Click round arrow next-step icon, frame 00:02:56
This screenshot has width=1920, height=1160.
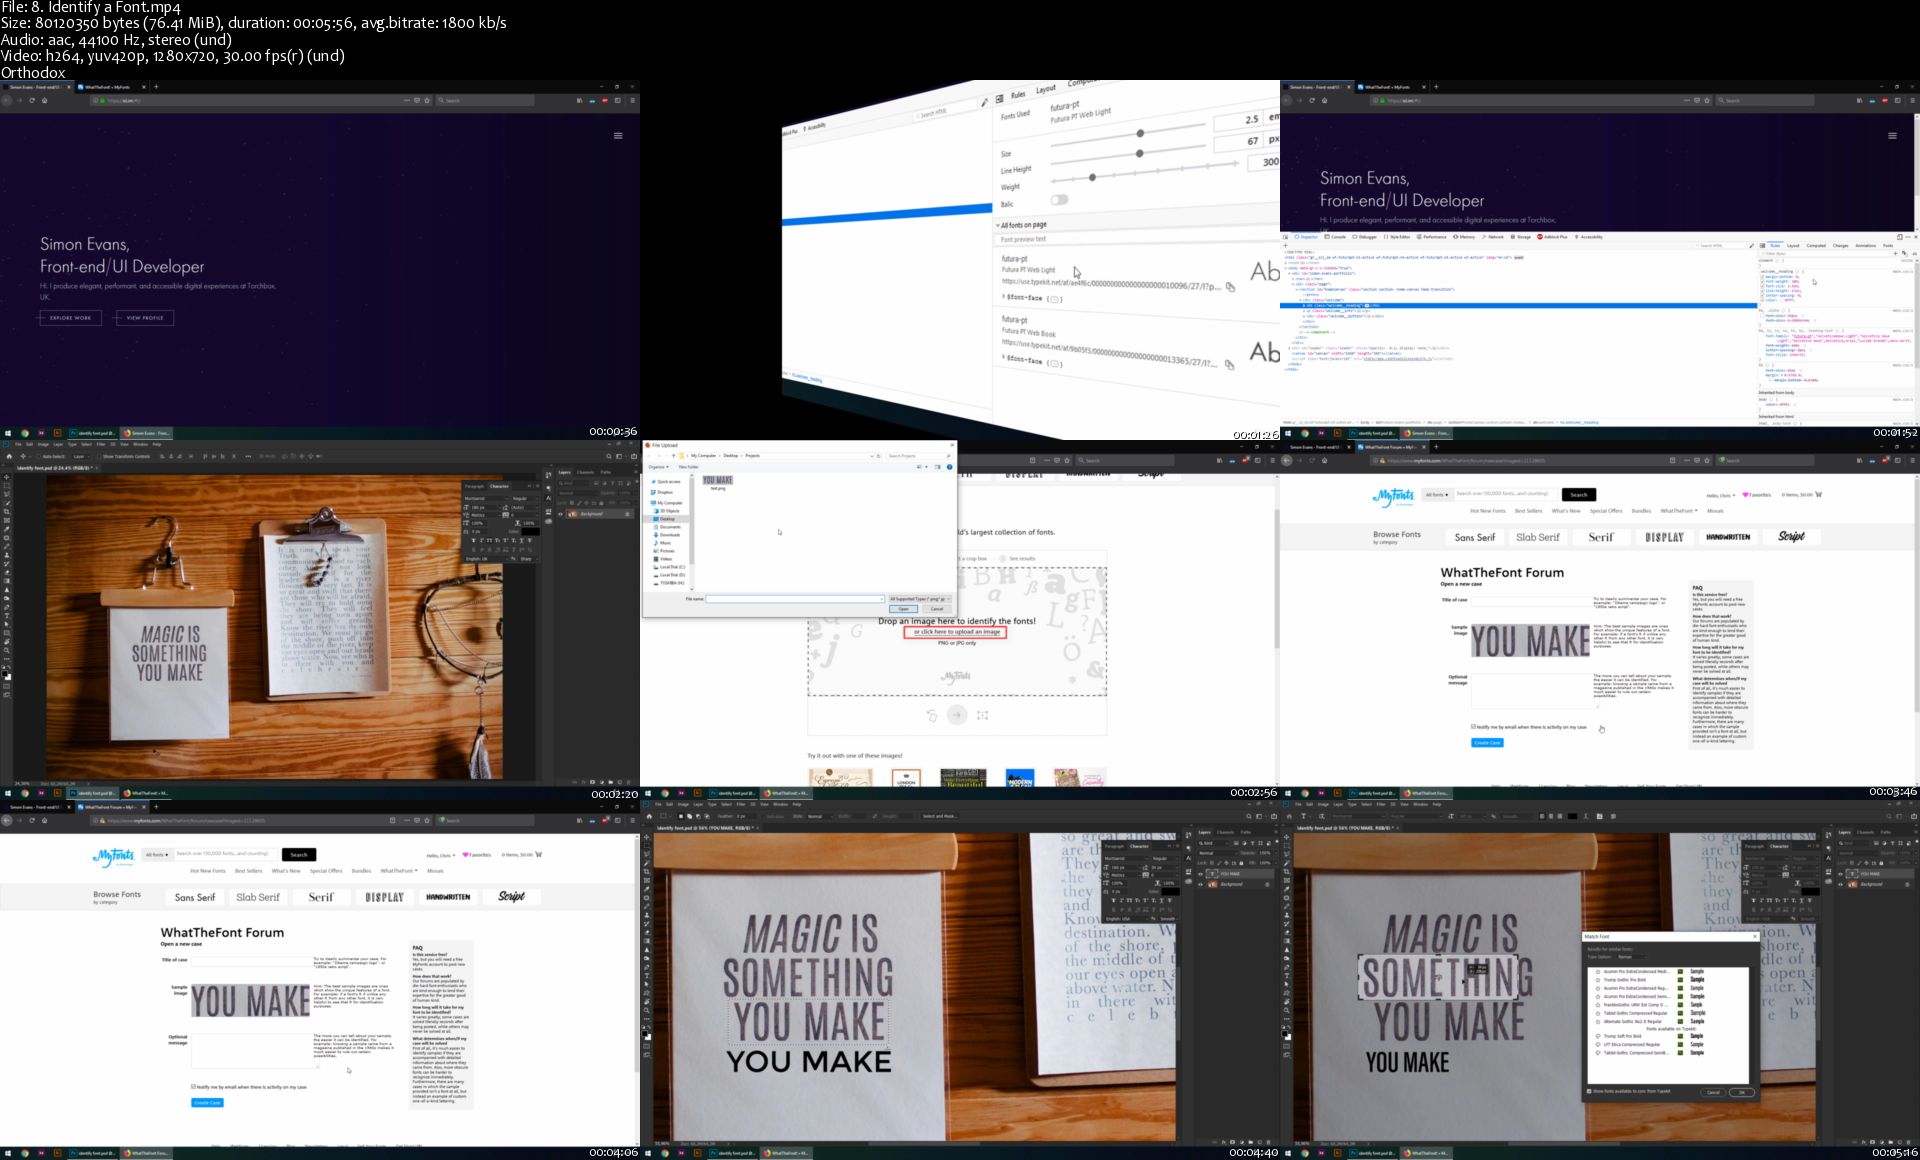click(x=957, y=715)
